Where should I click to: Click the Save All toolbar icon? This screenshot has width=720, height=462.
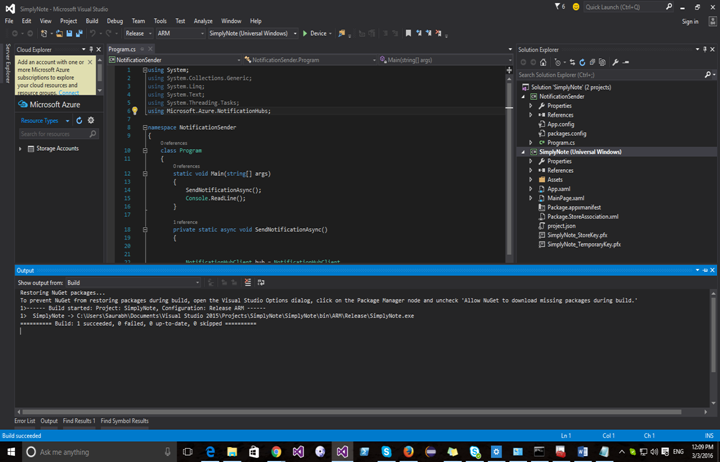point(81,33)
